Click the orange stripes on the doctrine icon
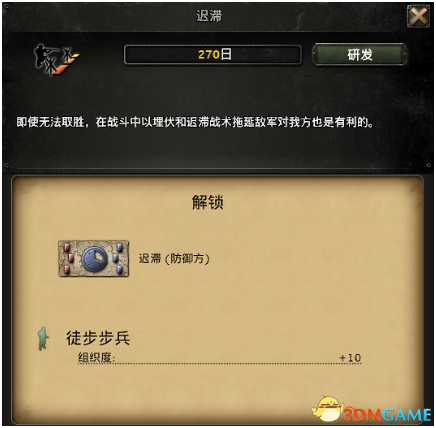 [x=68, y=64]
